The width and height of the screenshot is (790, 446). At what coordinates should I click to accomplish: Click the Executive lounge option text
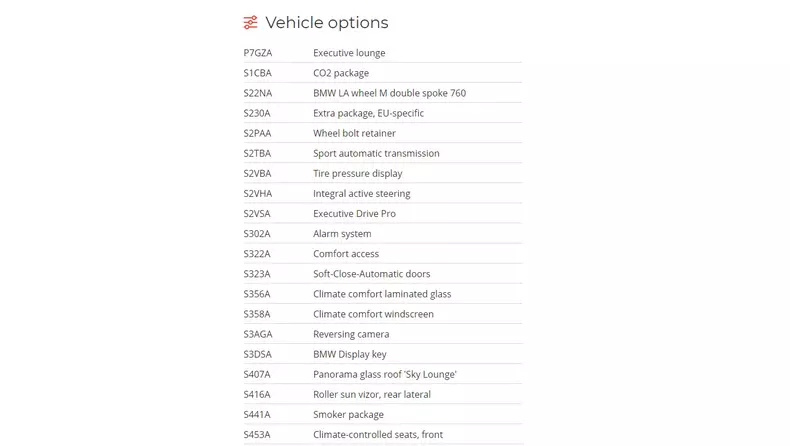[349, 53]
